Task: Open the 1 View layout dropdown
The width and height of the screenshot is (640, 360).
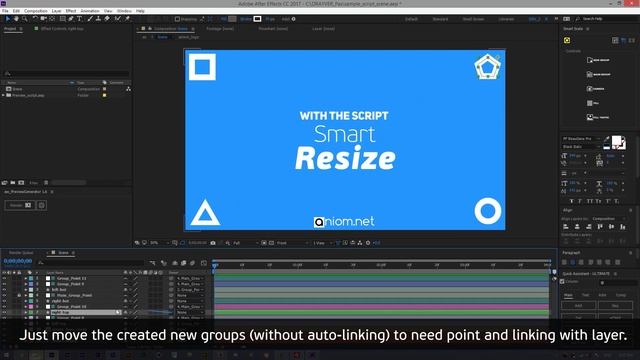Action: pyautogui.click(x=323, y=243)
